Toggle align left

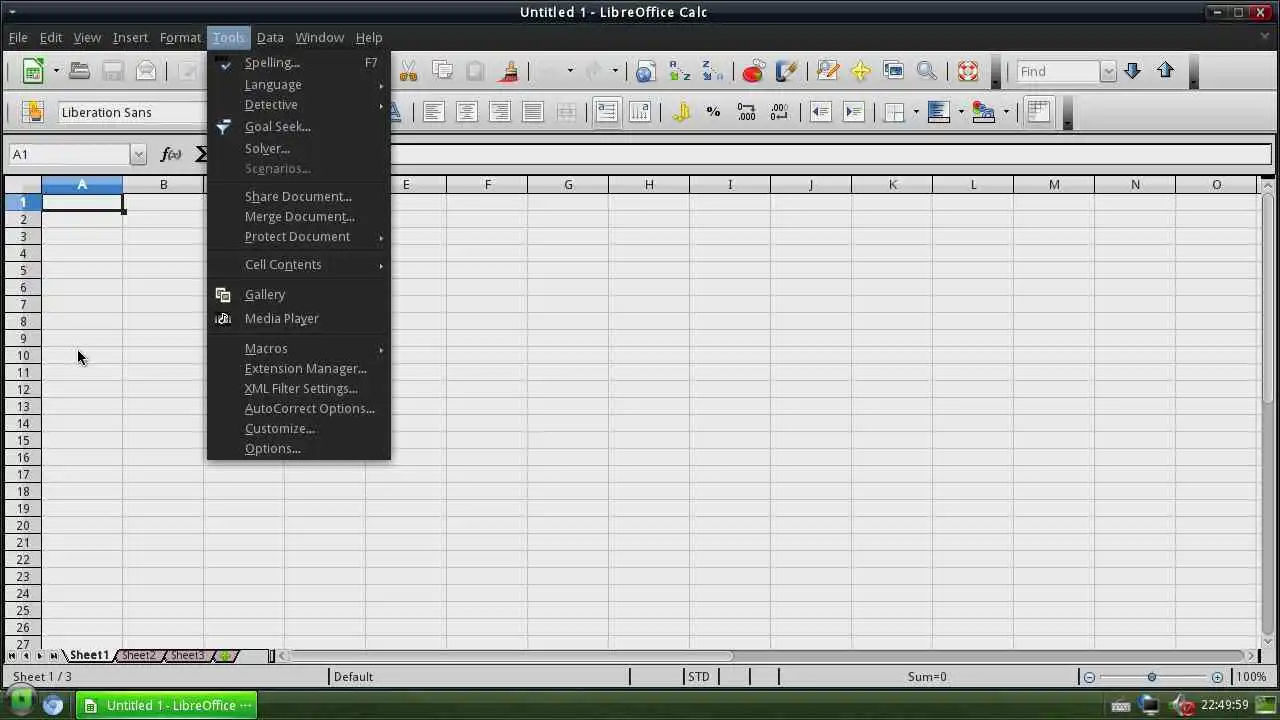pyautogui.click(x=433, y=112)
